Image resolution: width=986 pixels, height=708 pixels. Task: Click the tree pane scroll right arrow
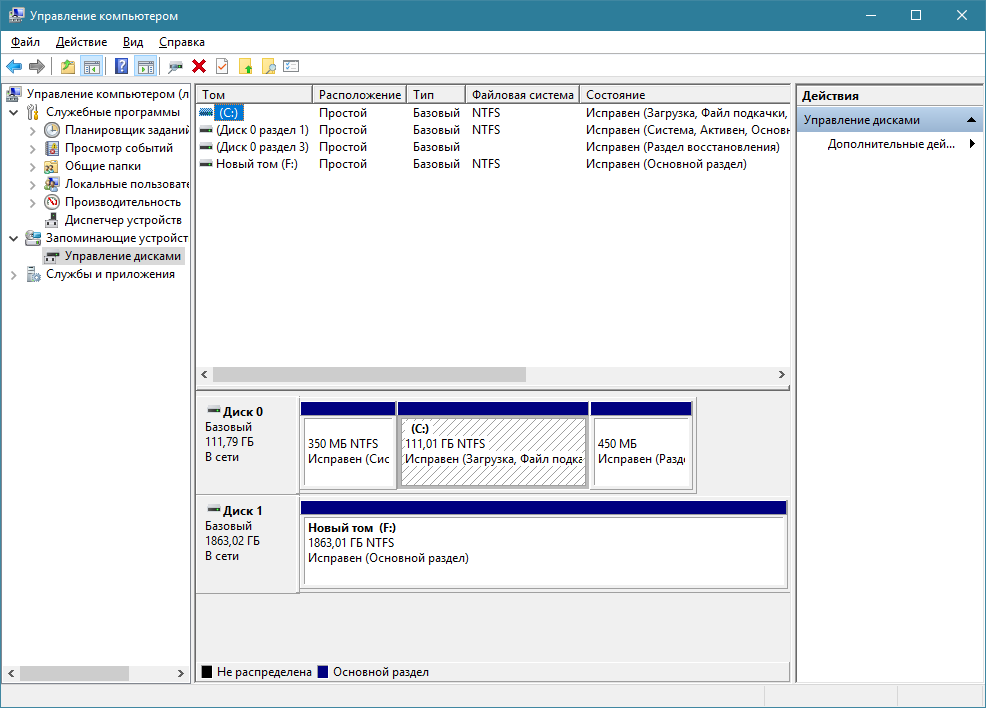click(x=180, y=673)
